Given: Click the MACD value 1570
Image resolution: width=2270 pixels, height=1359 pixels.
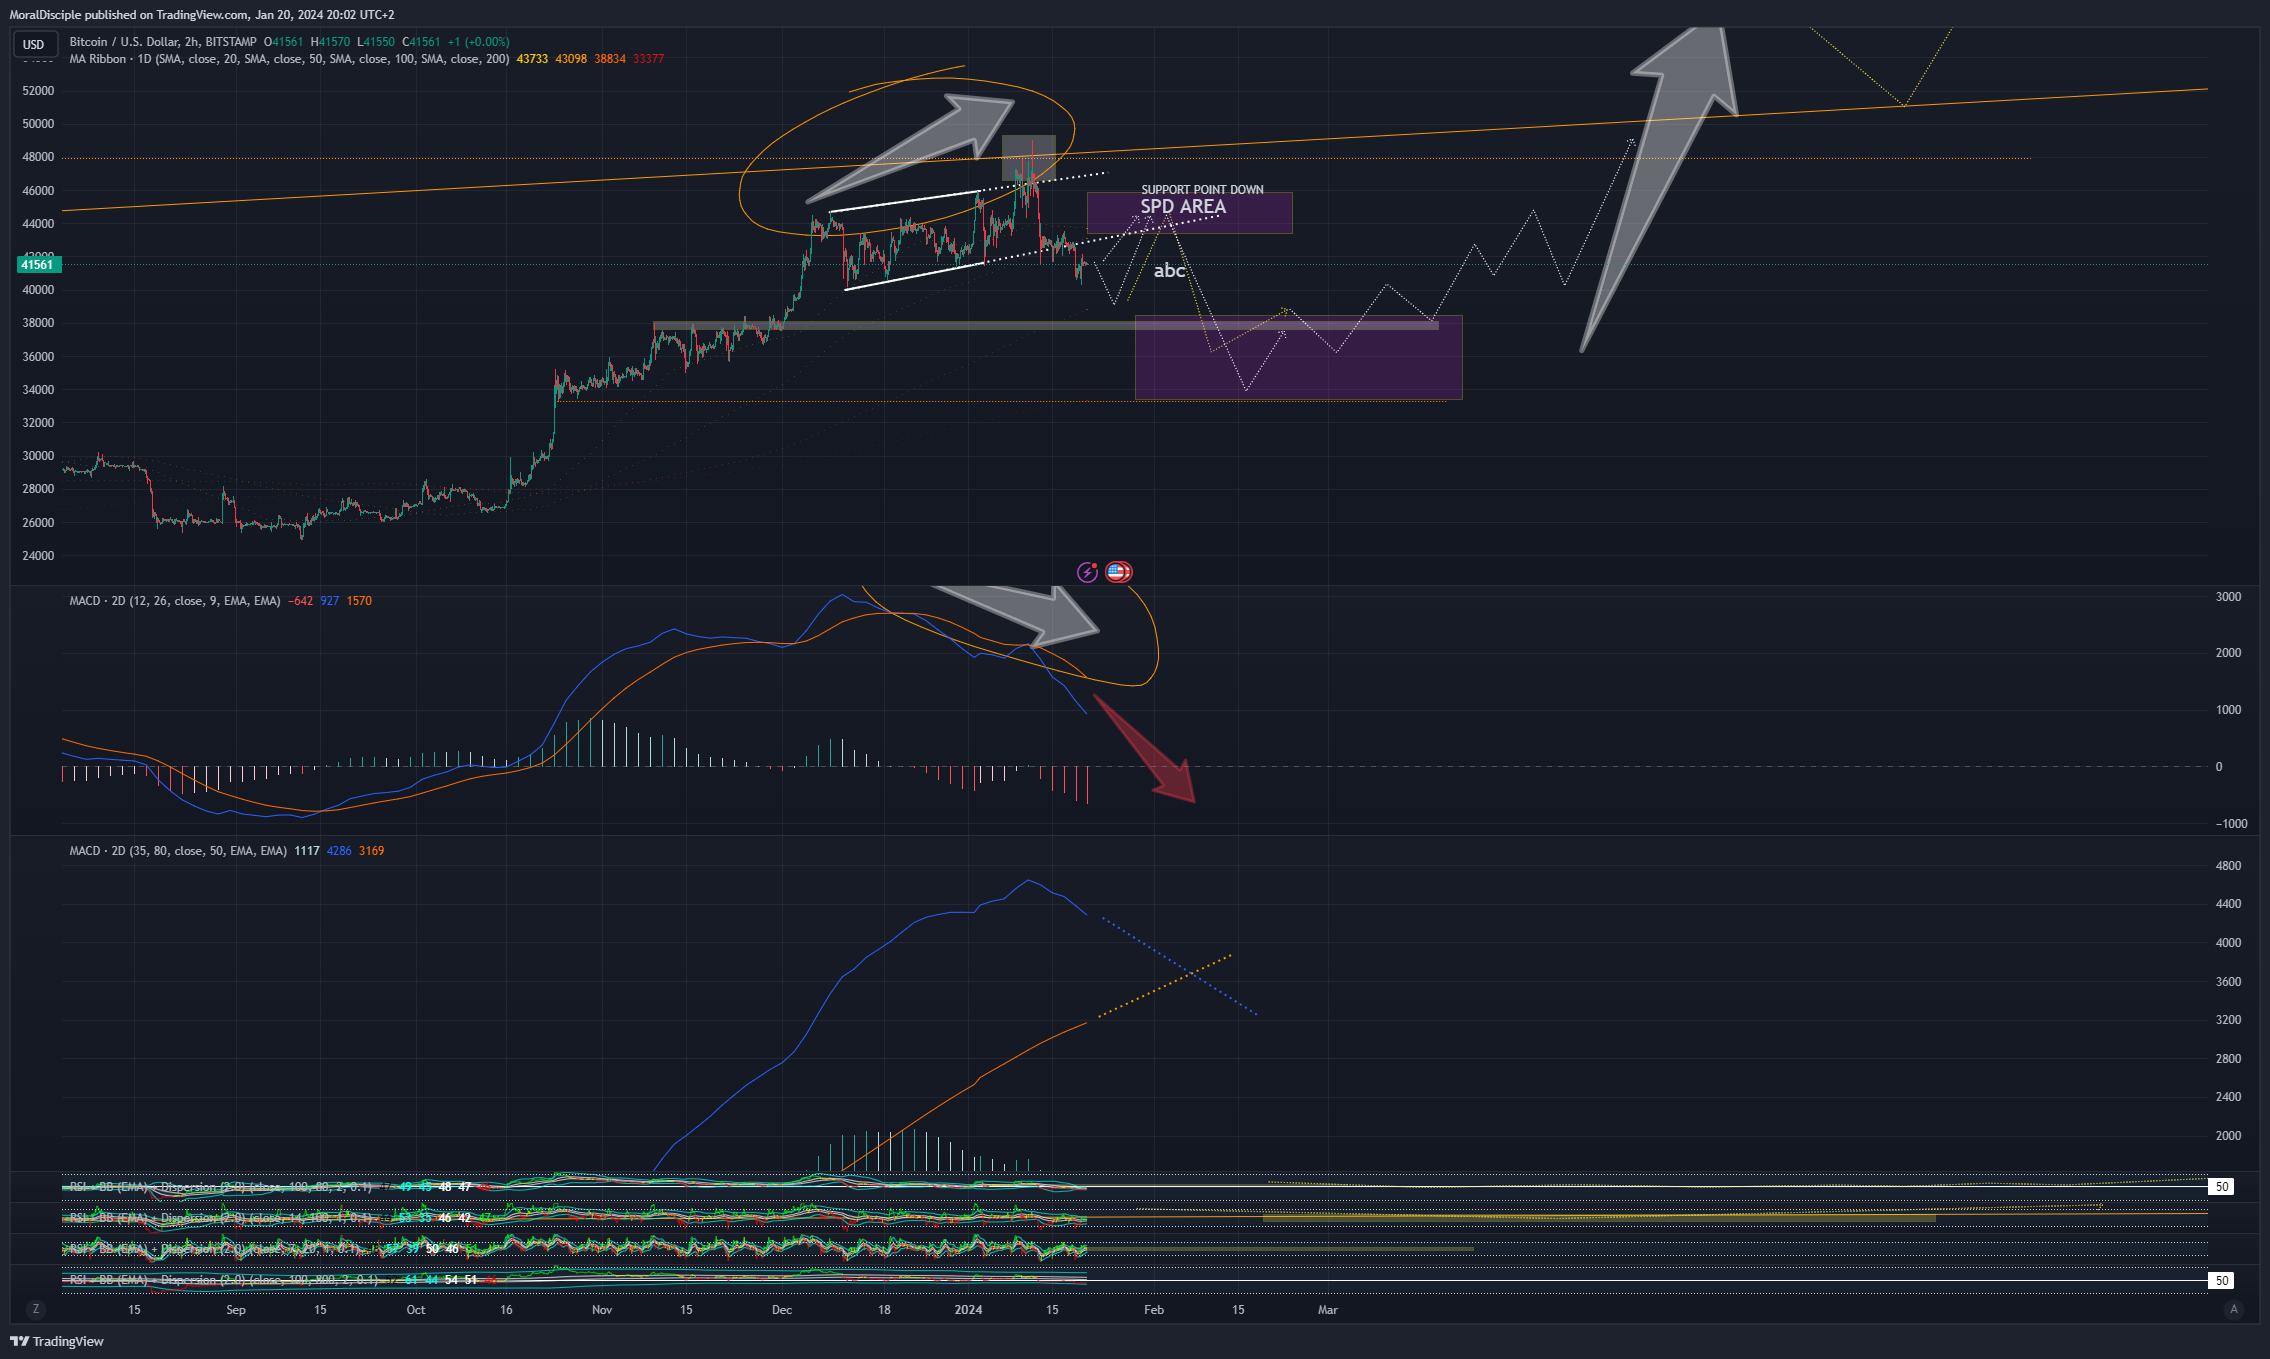Looking at the screenshot, I should 359,601.
